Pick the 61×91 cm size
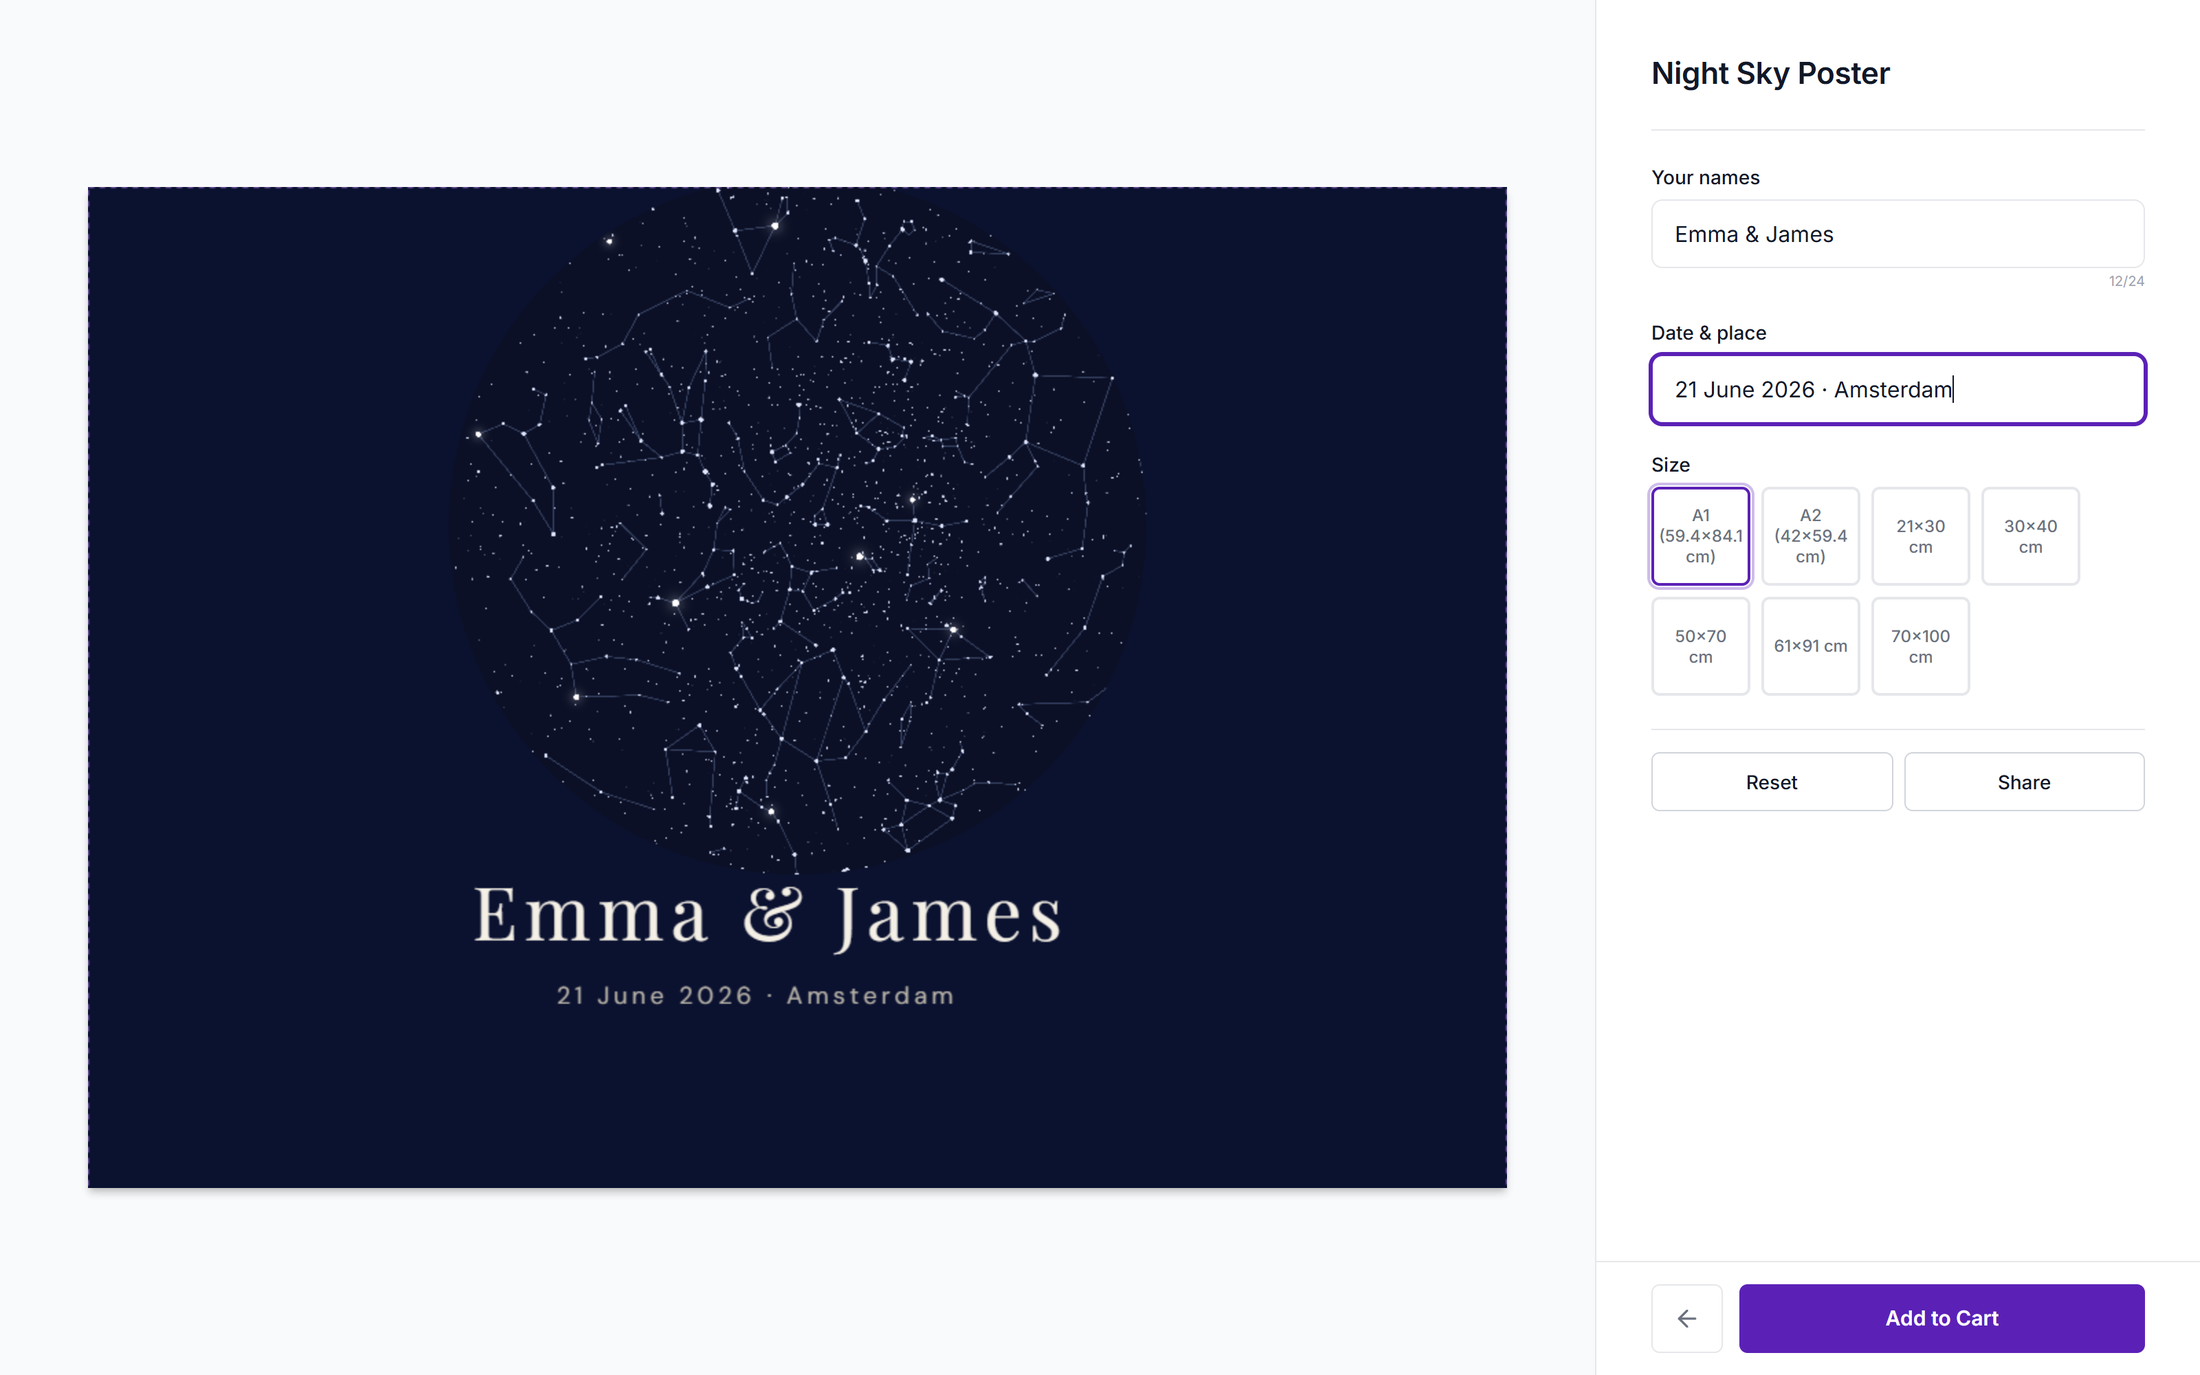This screenshot has height=1375, width=2200. pyautogui.click(x=1810, y=646)
